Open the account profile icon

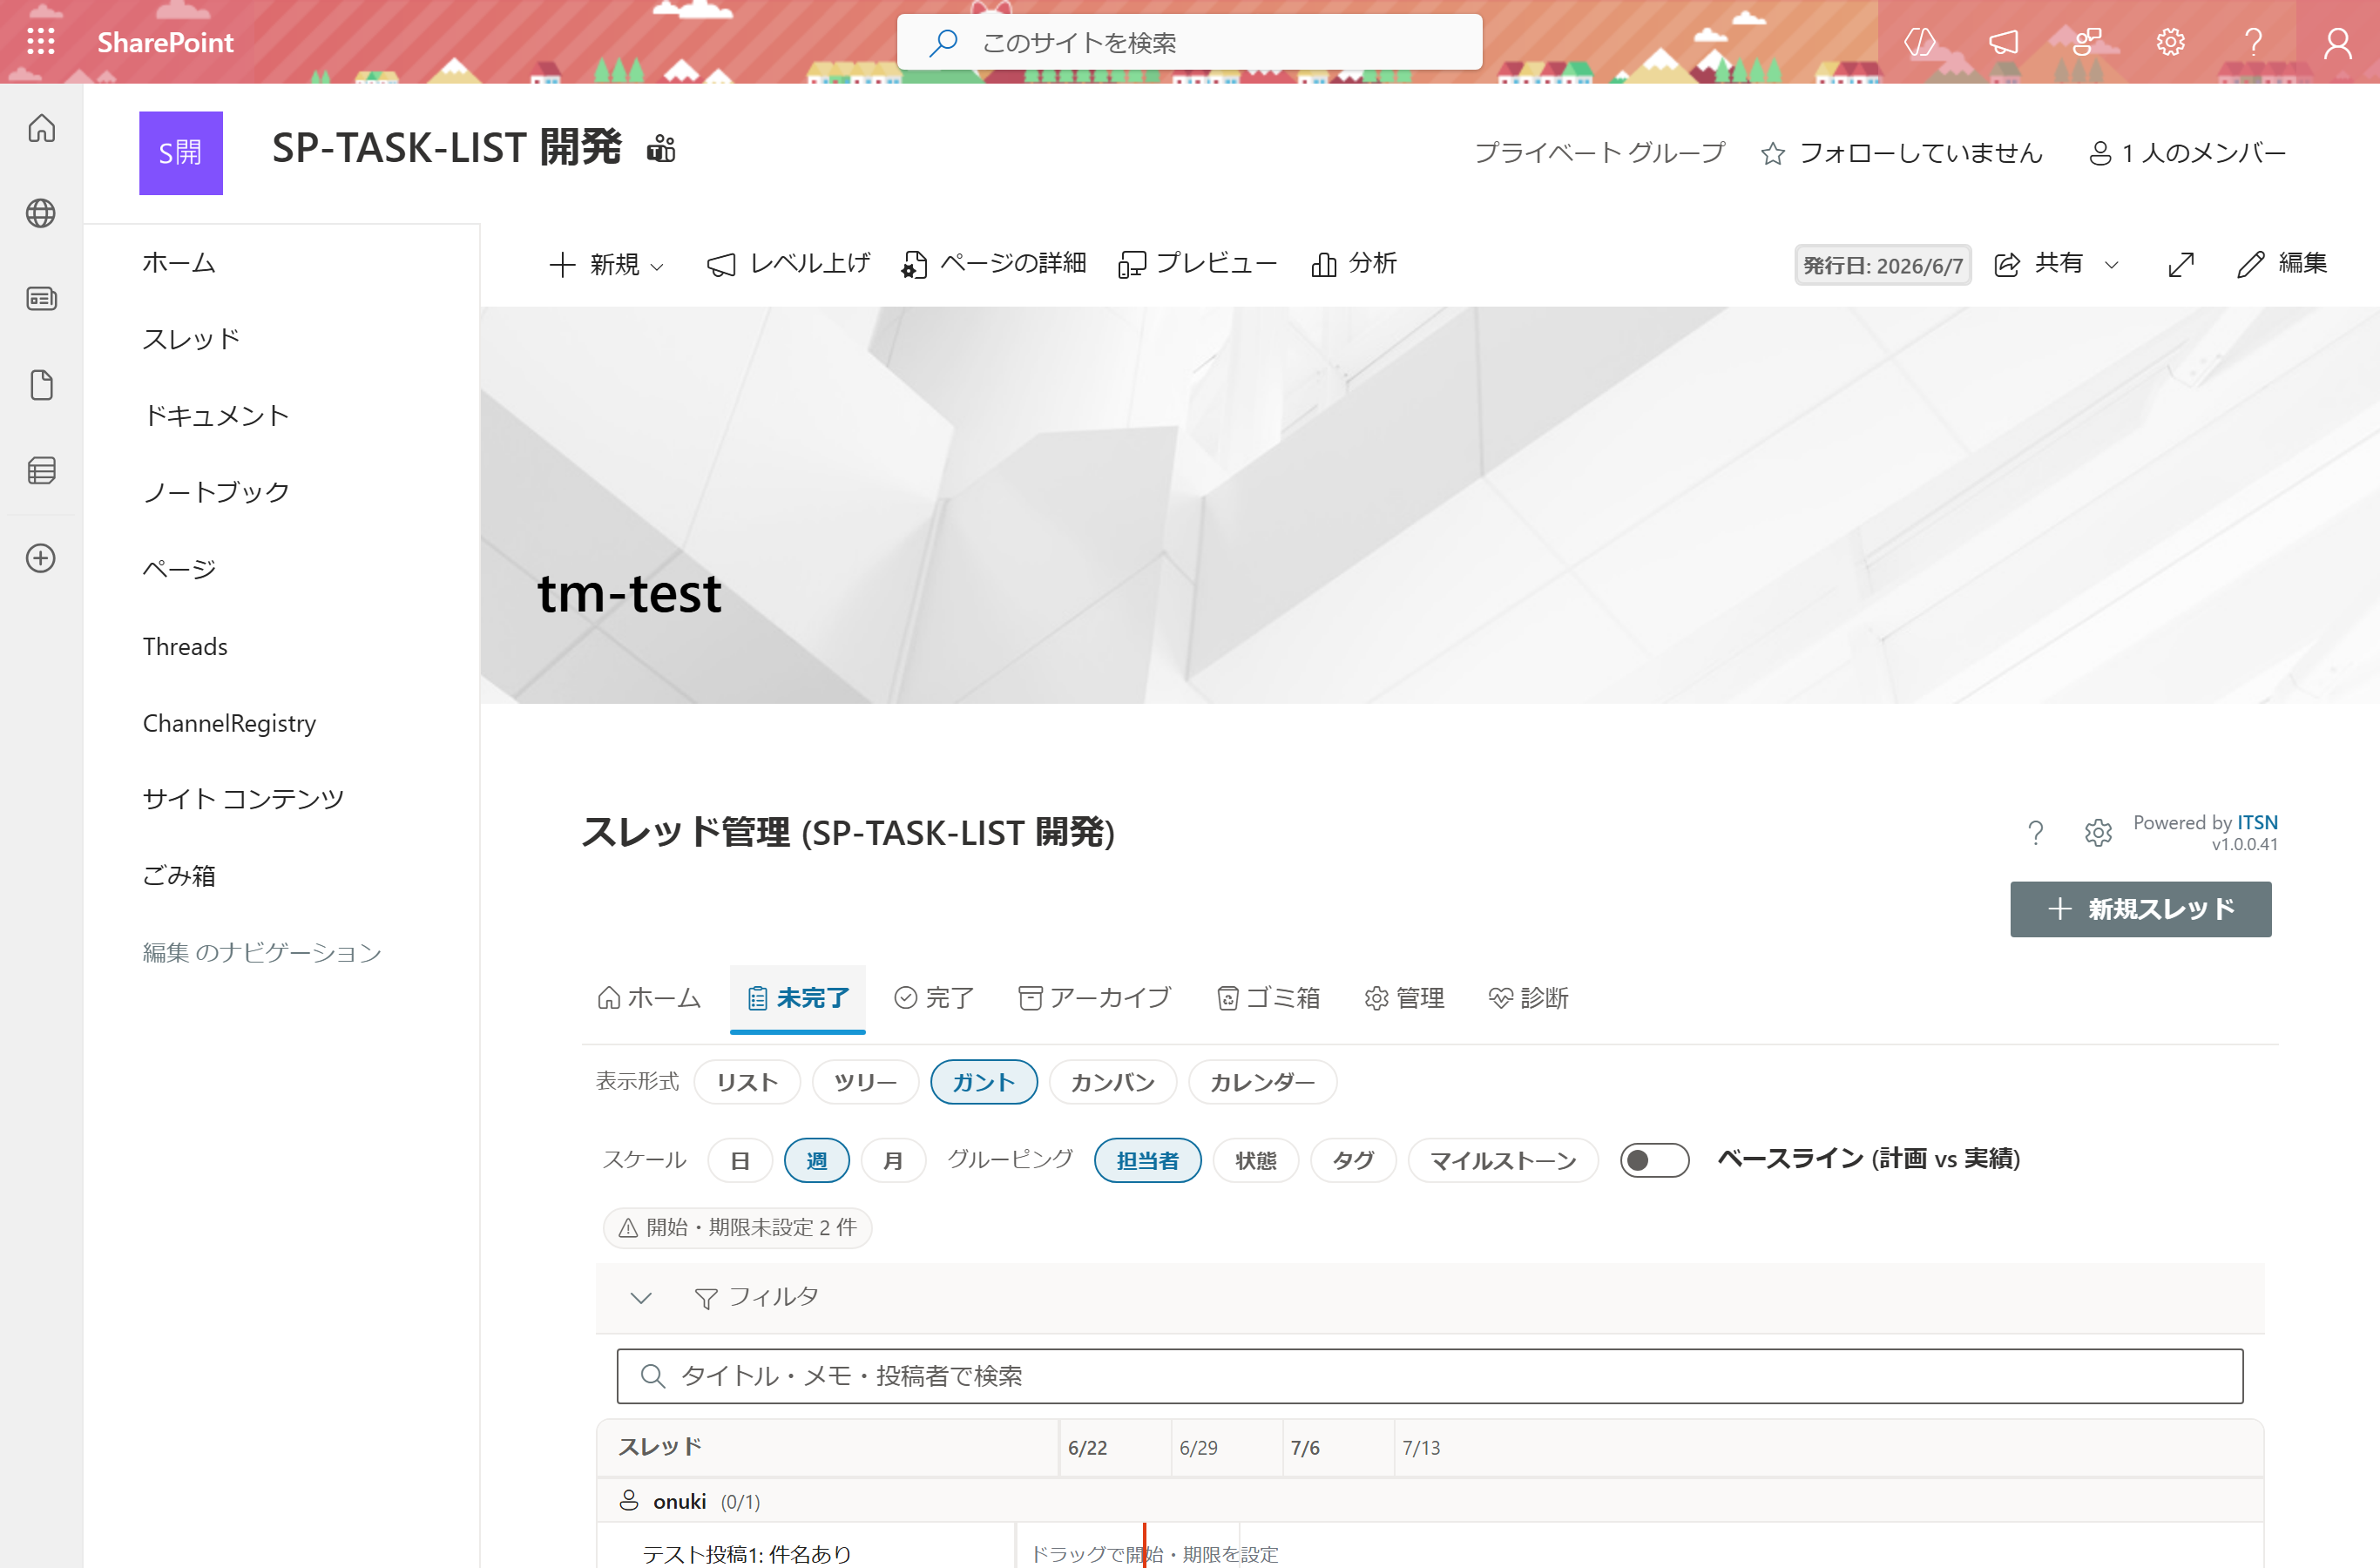click(x=2337, y=42)
